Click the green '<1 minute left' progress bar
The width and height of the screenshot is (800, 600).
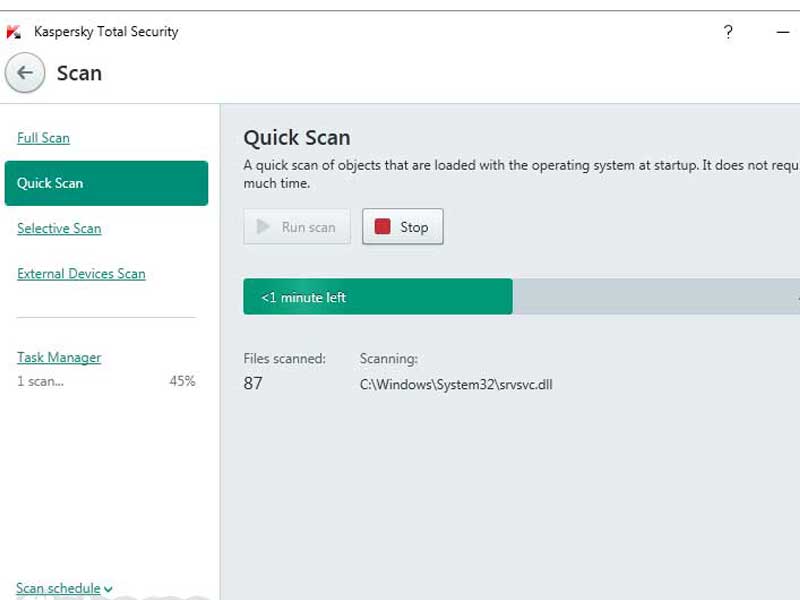point(378,297)
